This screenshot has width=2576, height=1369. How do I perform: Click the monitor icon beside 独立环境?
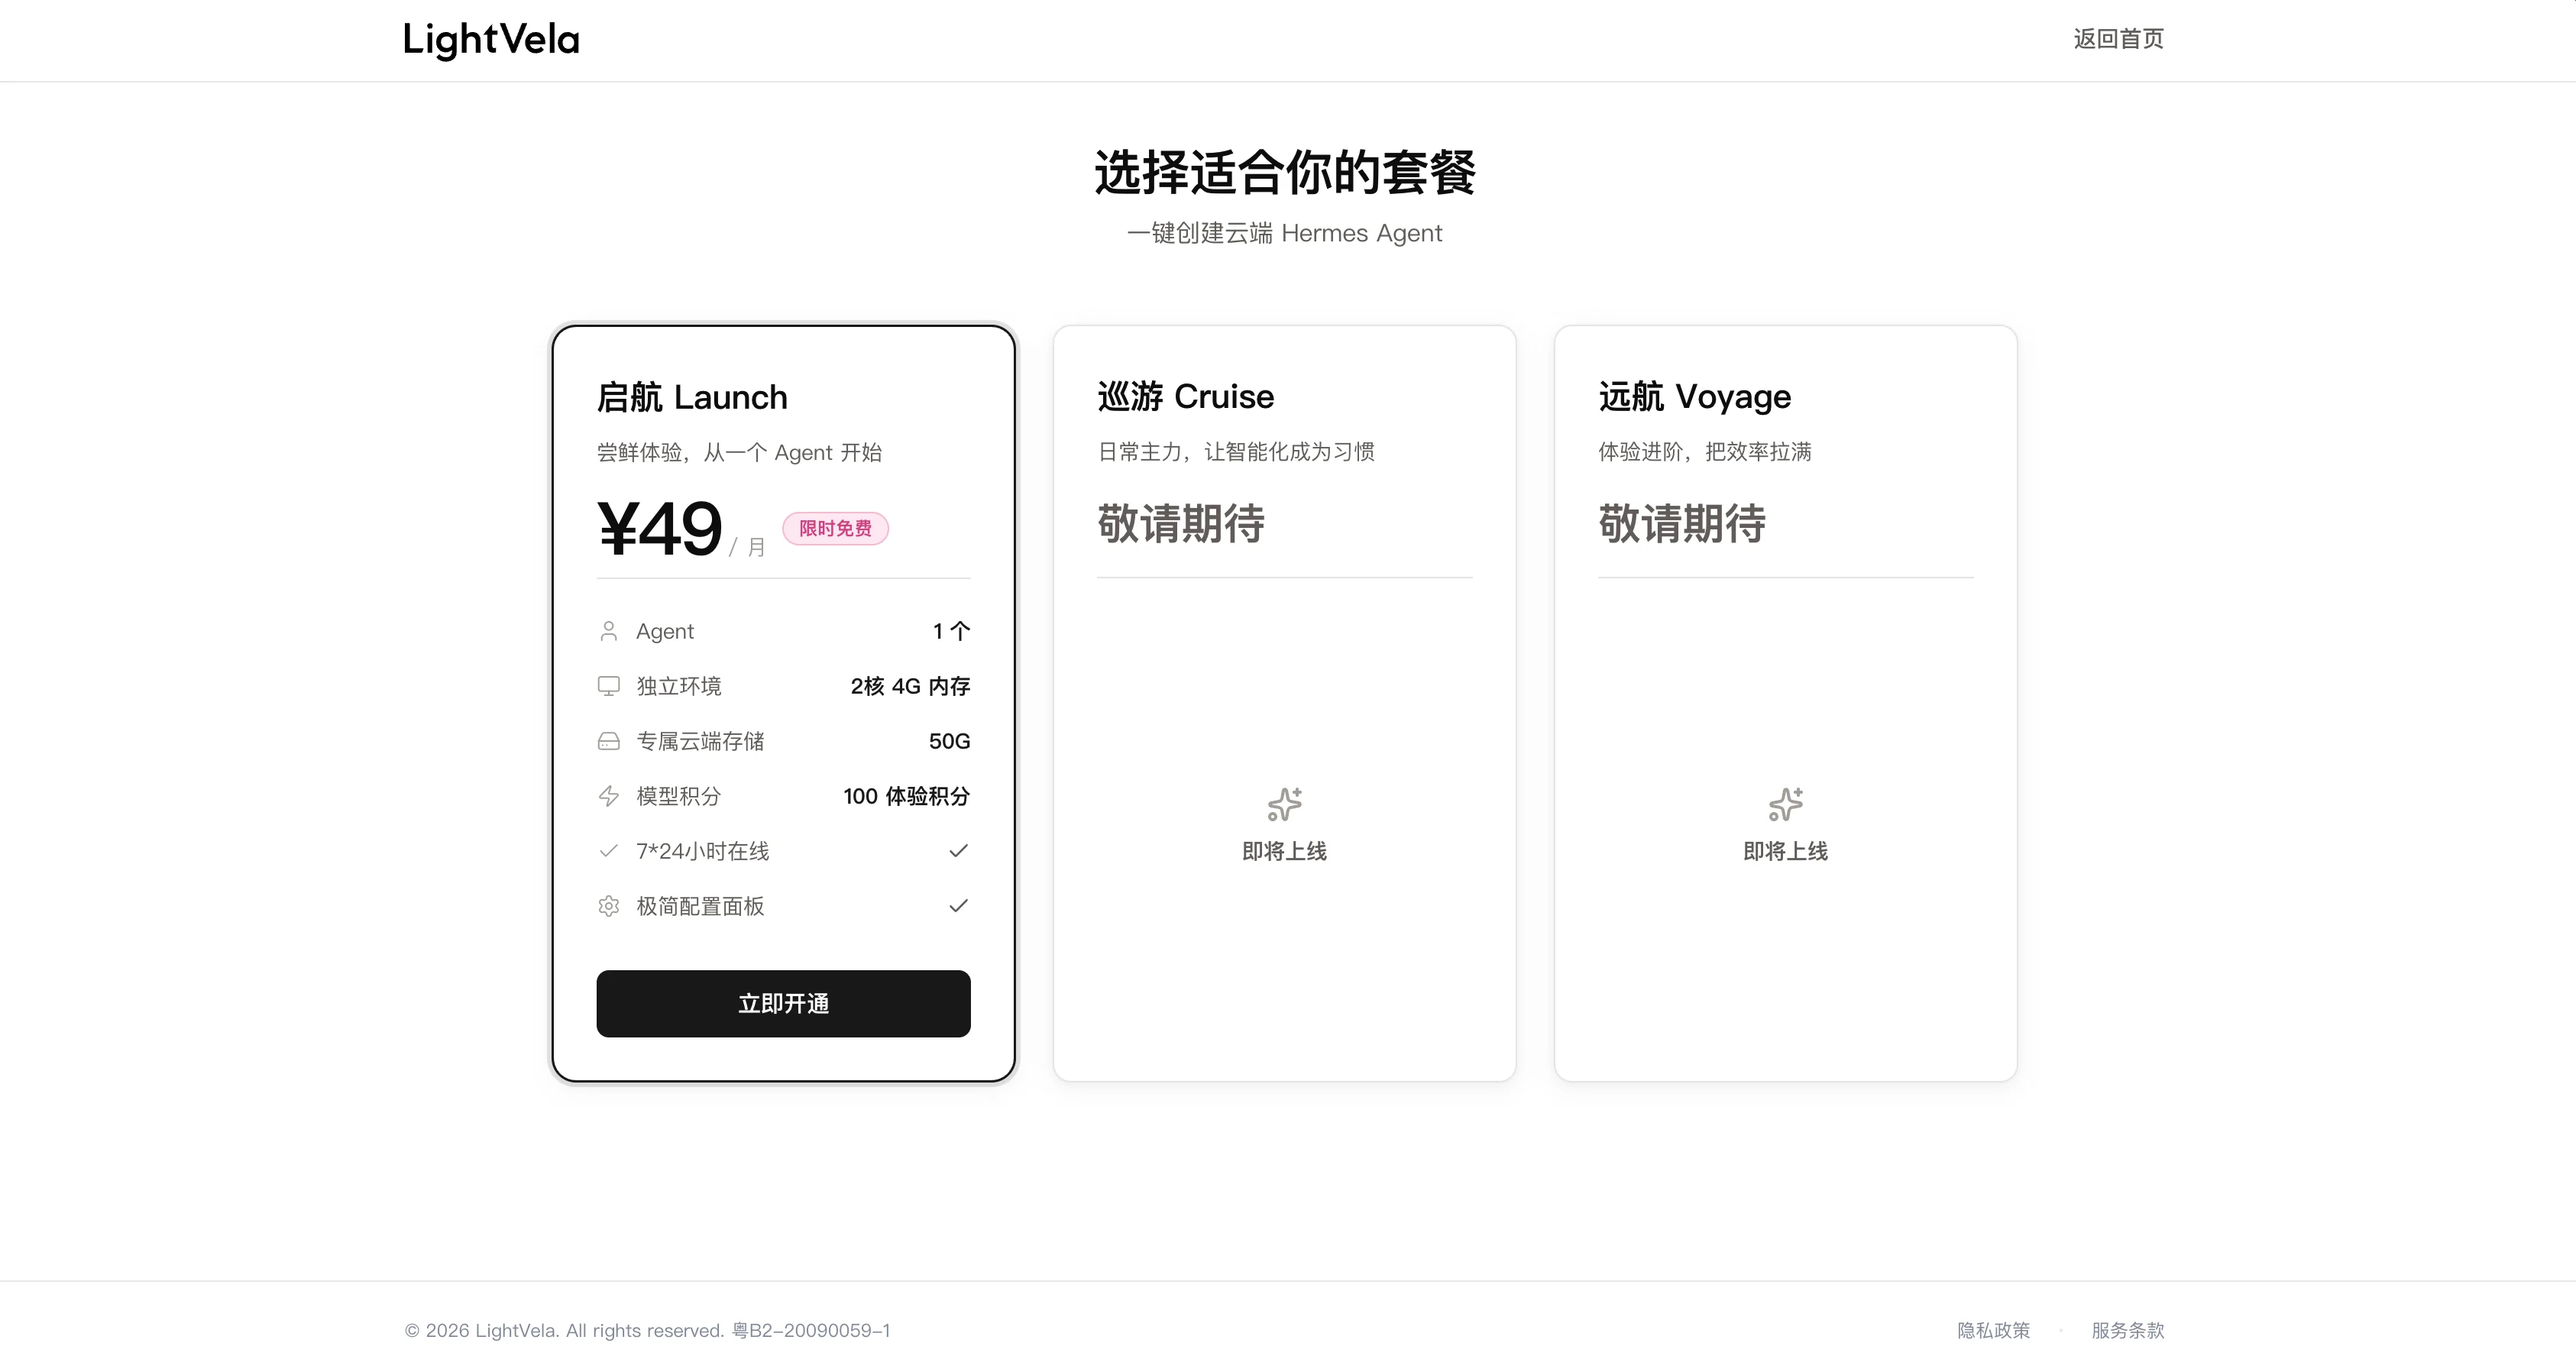[608, 686]
